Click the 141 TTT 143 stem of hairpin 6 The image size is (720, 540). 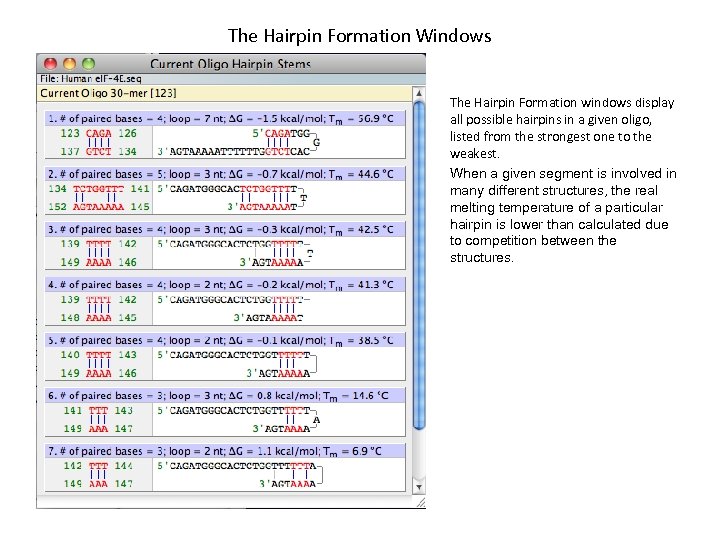[99, 420]
